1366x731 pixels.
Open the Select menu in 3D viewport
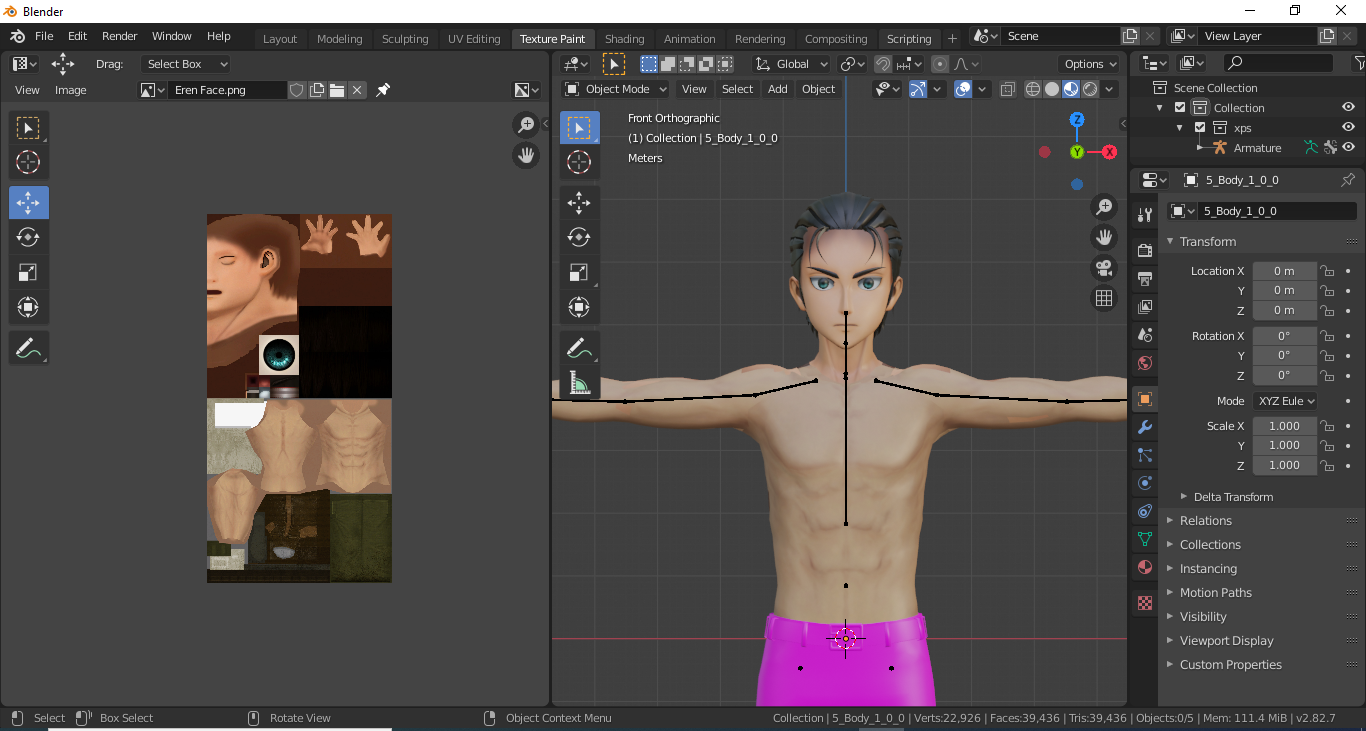click(x=737, y=89)
